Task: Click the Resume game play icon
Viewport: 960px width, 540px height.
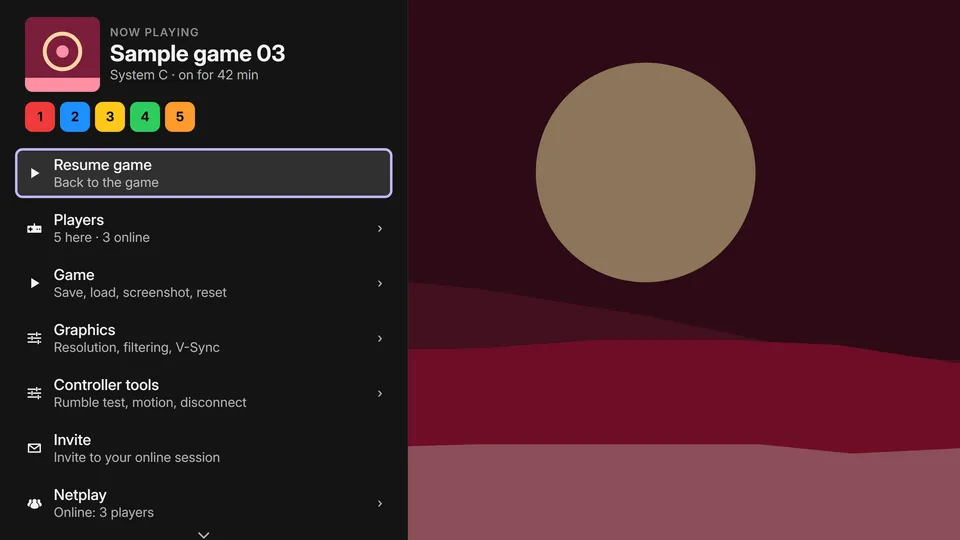Action: (35, 173)
